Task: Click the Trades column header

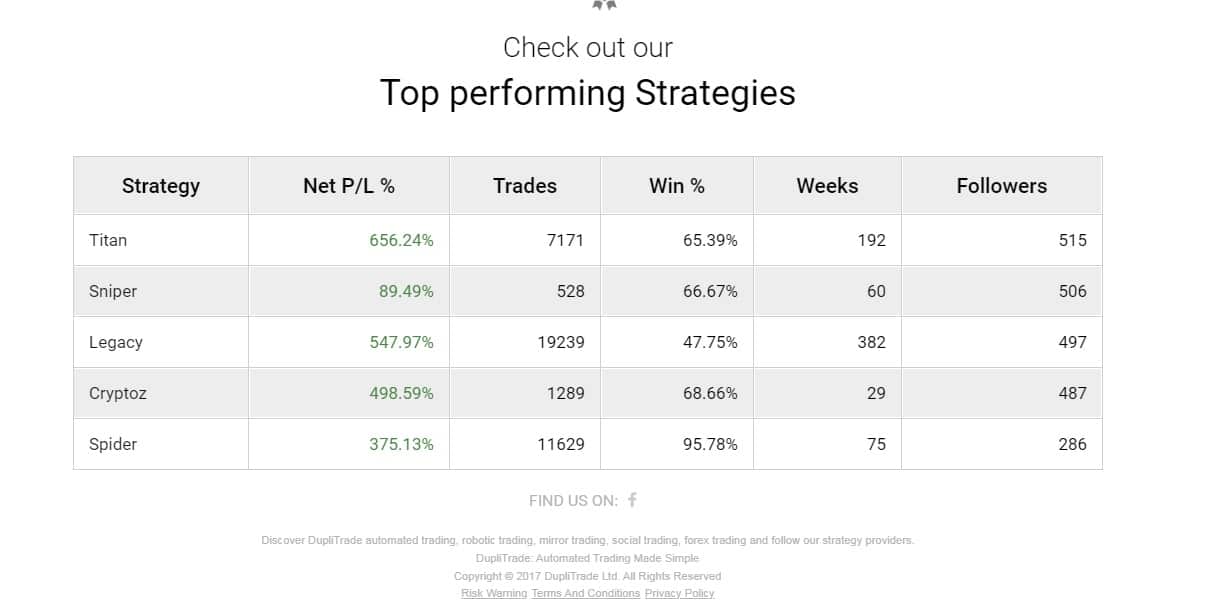Action: pos(525,186)
